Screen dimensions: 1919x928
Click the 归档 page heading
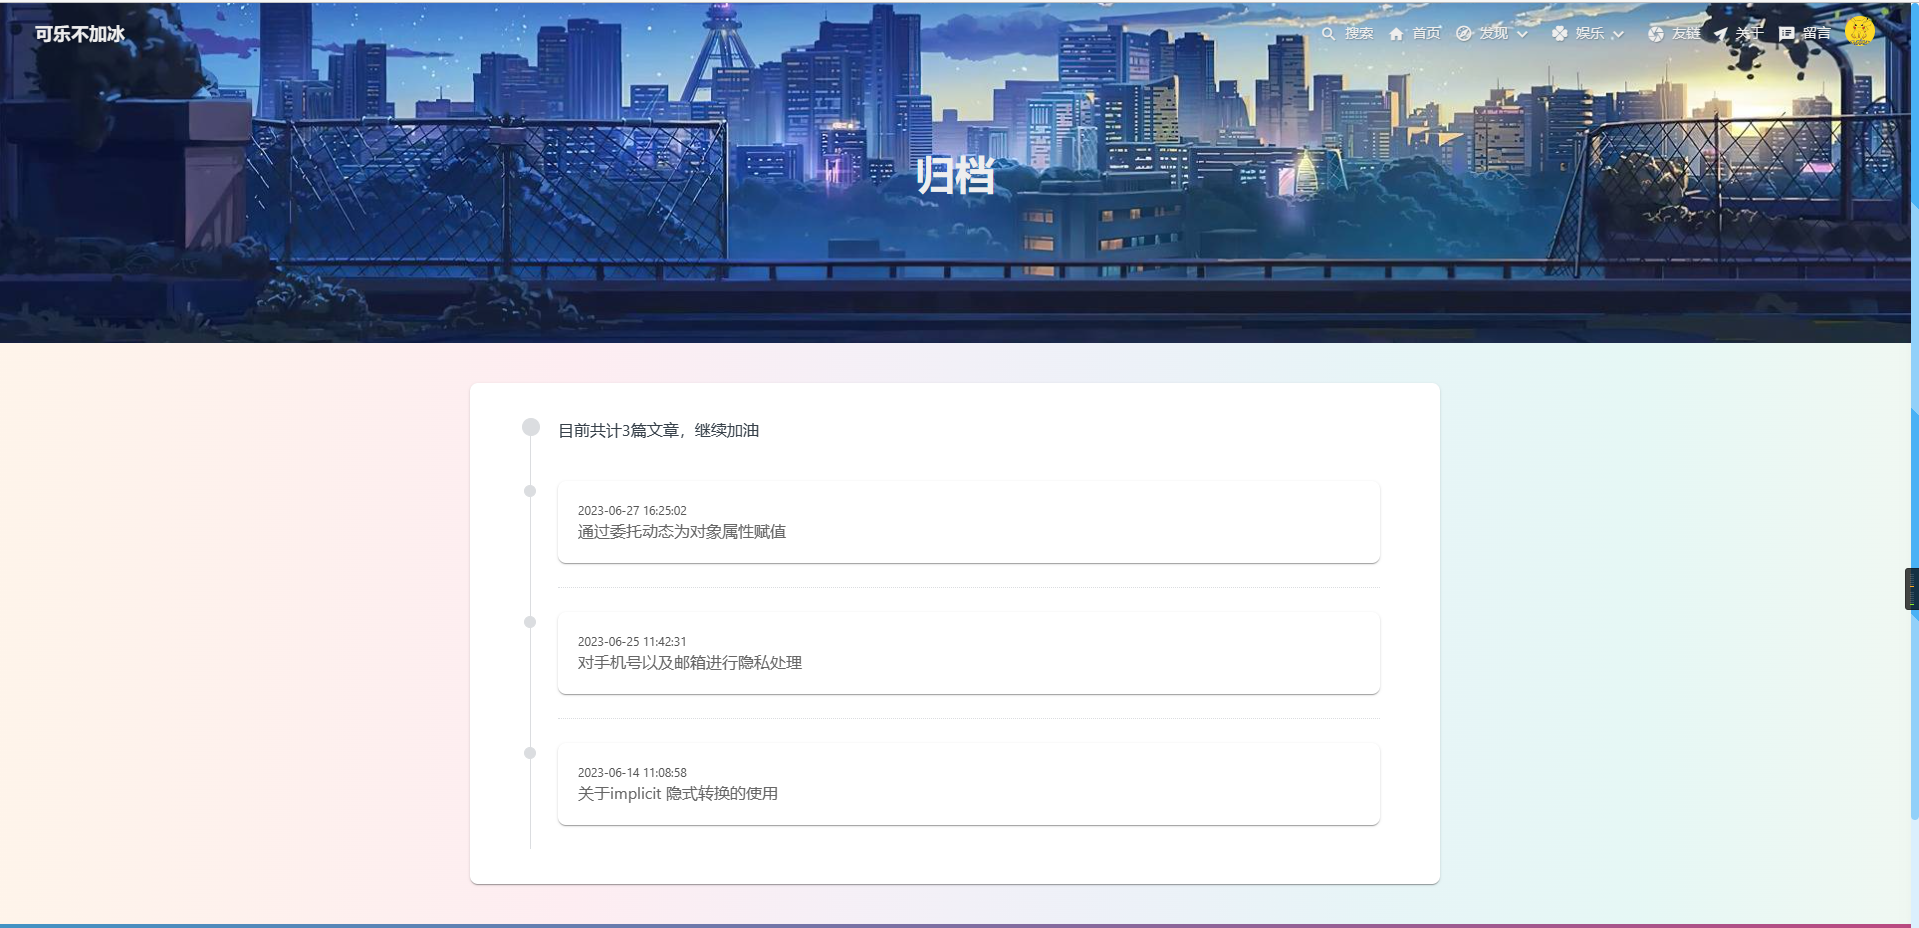pyautogui.click(x=955, y=176)
